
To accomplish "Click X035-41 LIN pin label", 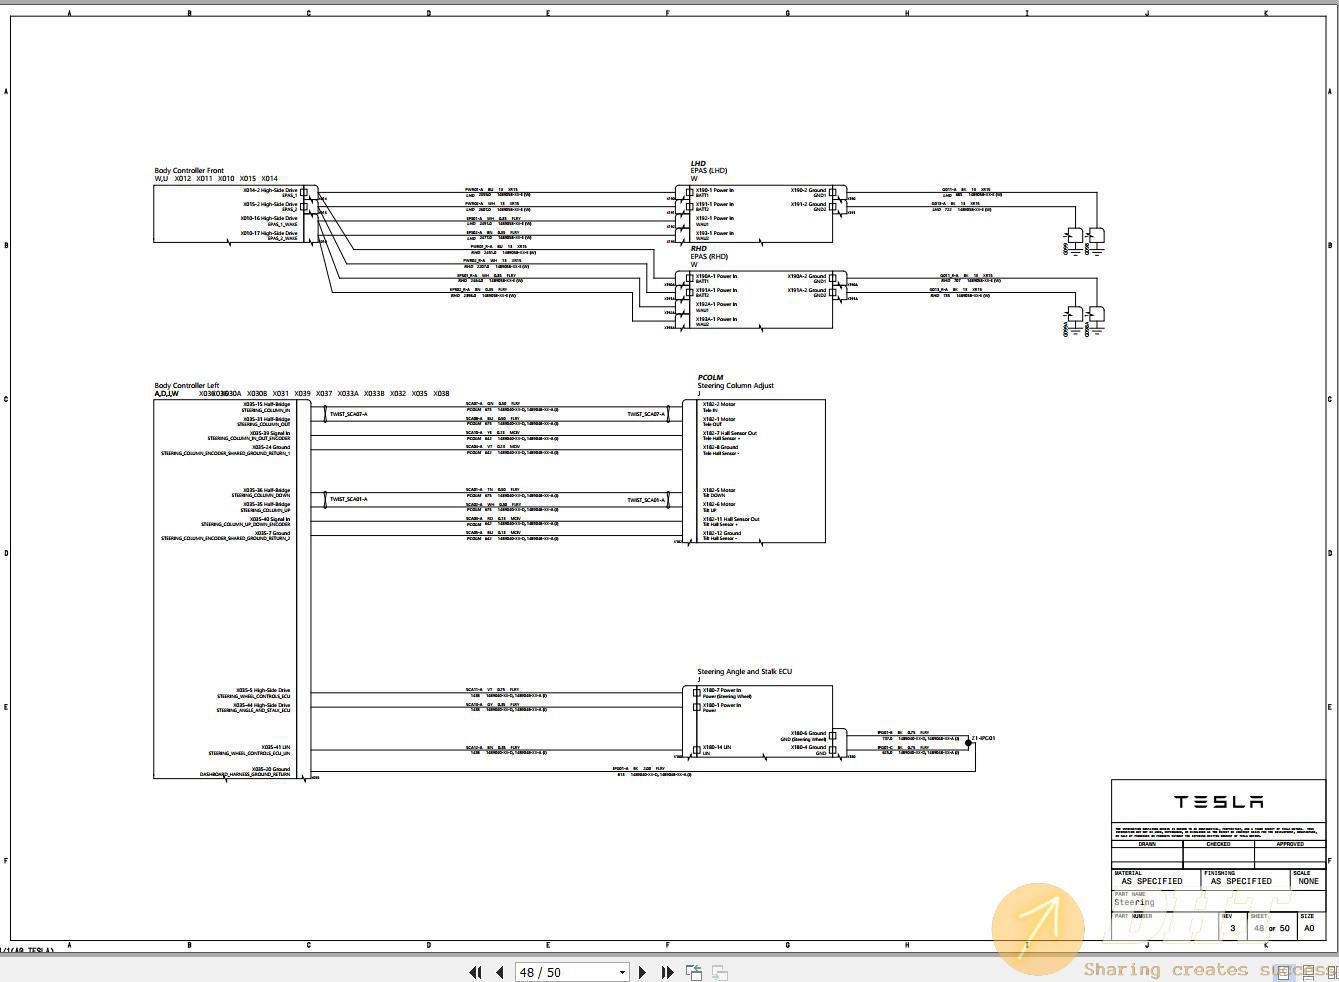I will click(x=276, y=748).
